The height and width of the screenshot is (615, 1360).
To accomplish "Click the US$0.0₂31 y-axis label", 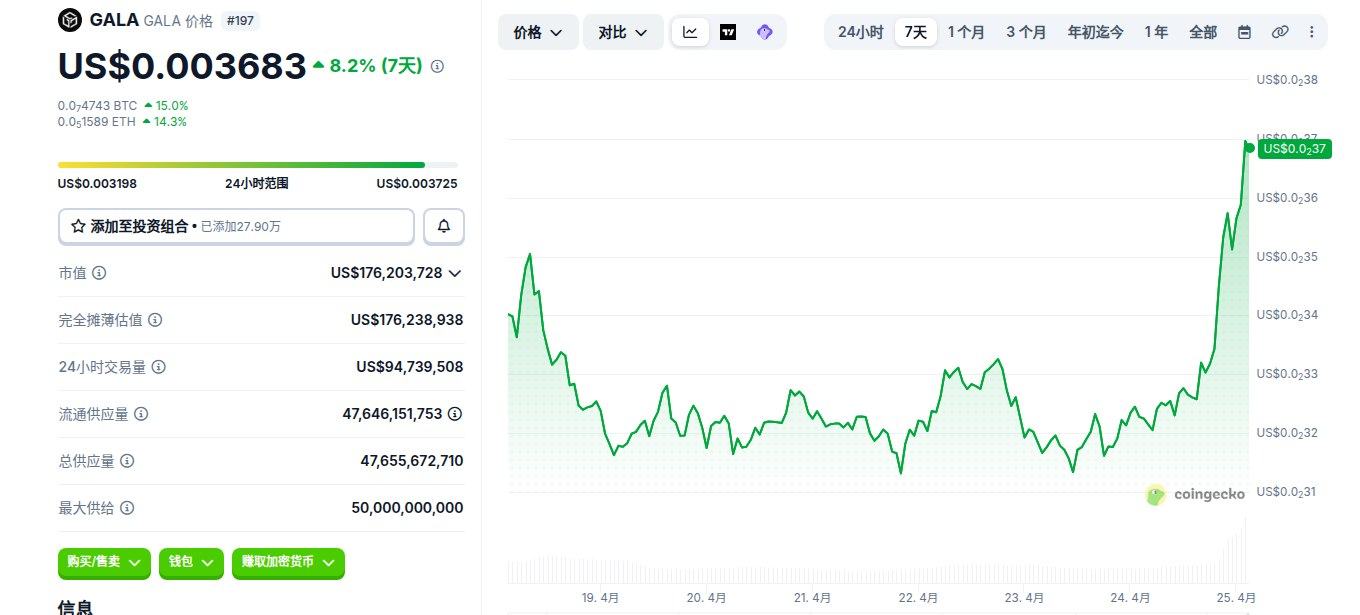I will point(1287,492).
